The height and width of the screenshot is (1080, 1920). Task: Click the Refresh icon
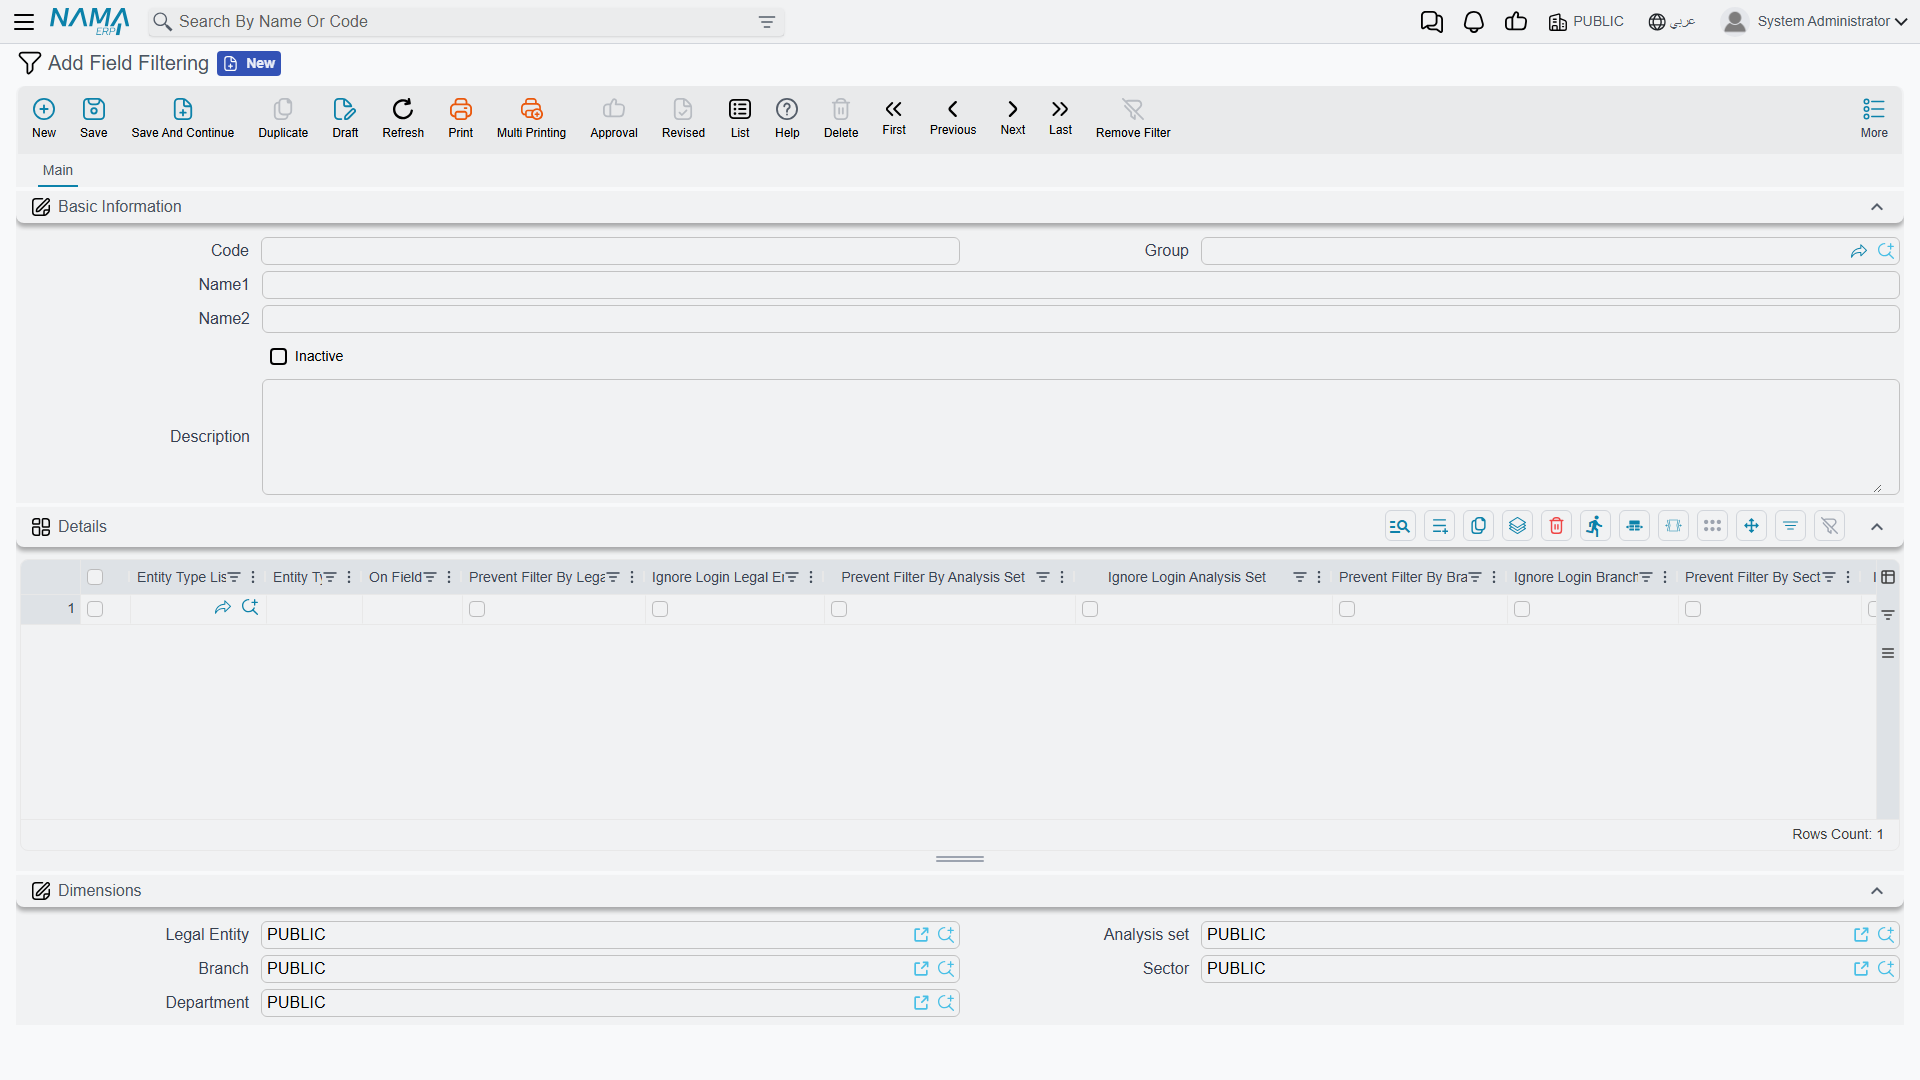(x=403, y=109)
